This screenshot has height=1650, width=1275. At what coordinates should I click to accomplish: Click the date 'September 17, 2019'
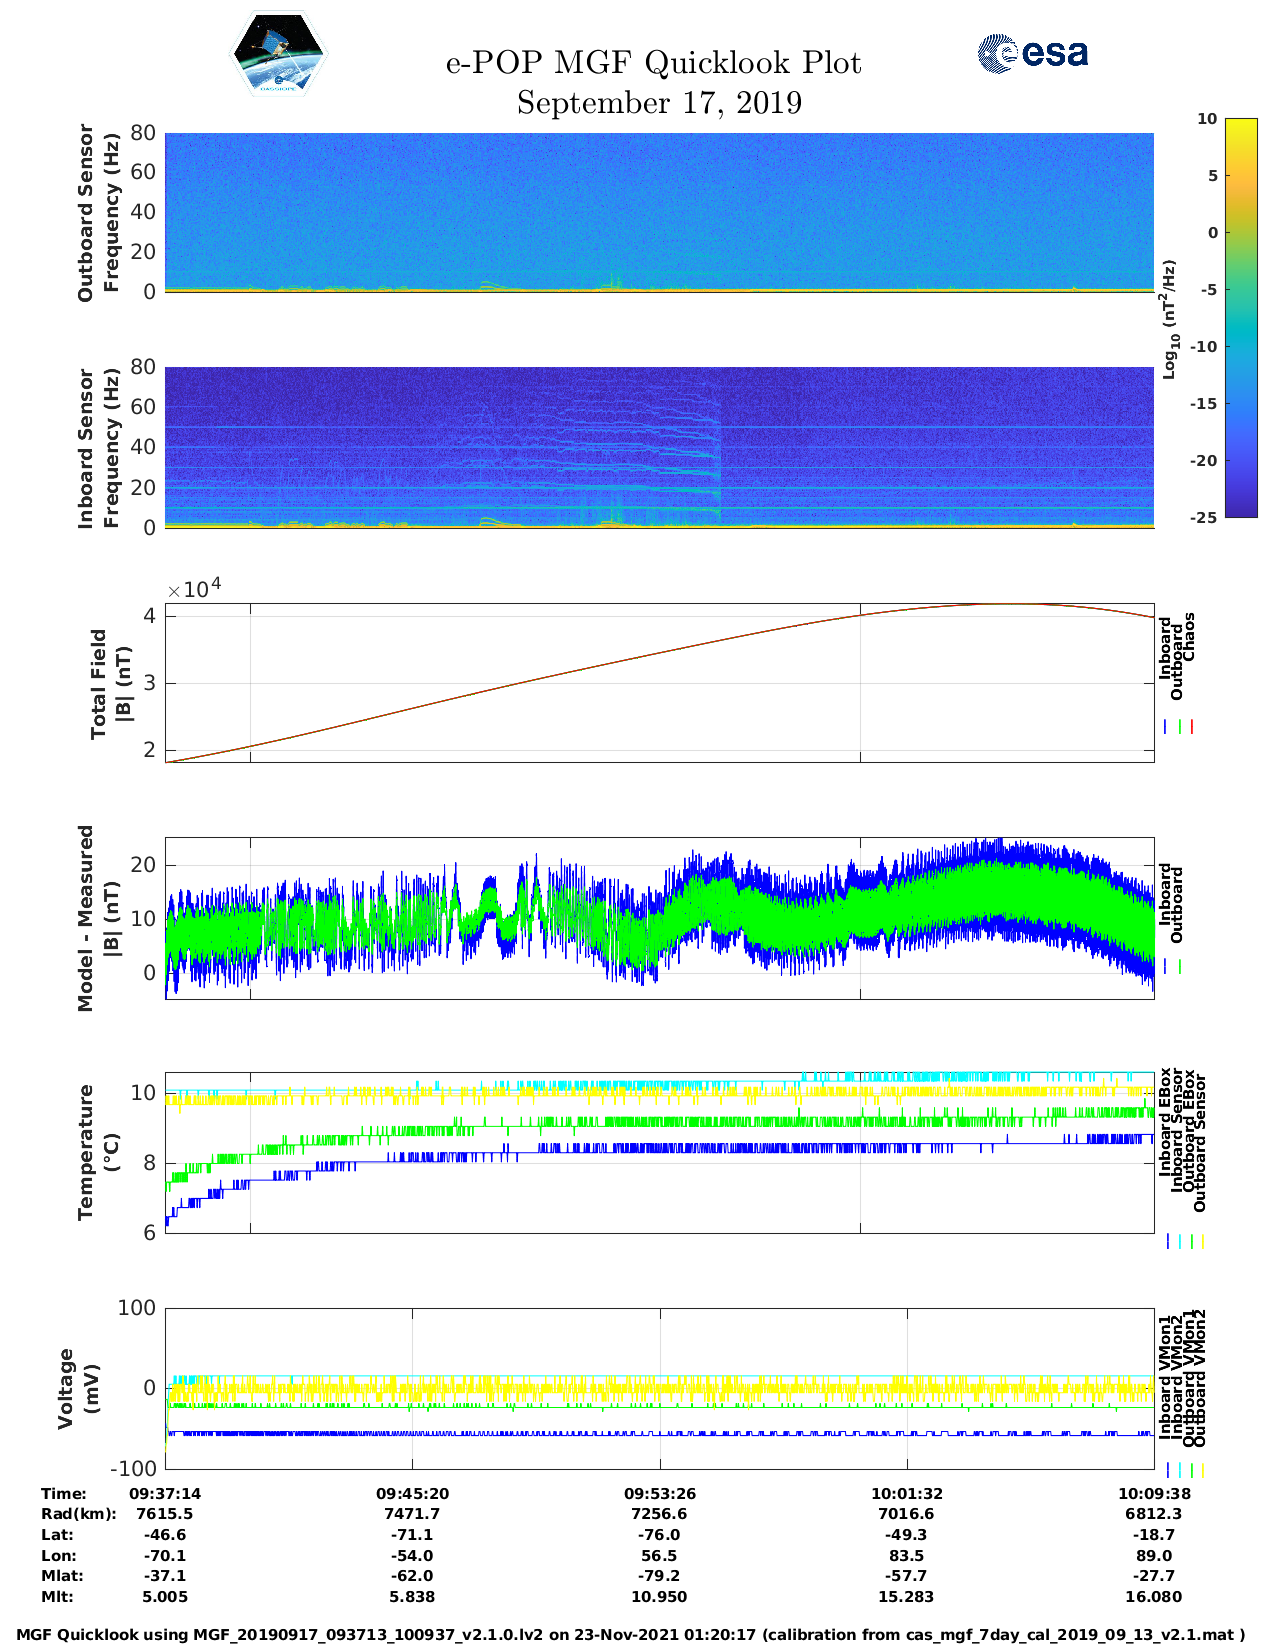[659, 103]
